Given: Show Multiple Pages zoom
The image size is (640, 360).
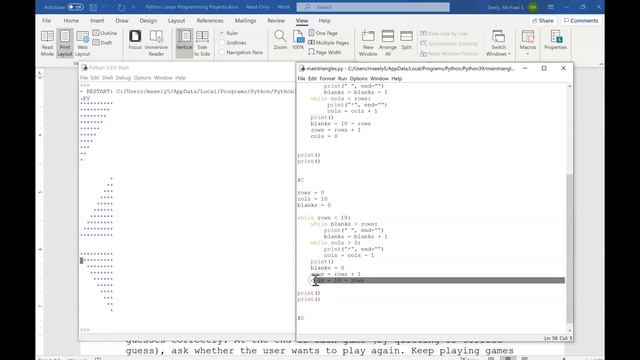Looking at the screenshot, I should (329, 42).
